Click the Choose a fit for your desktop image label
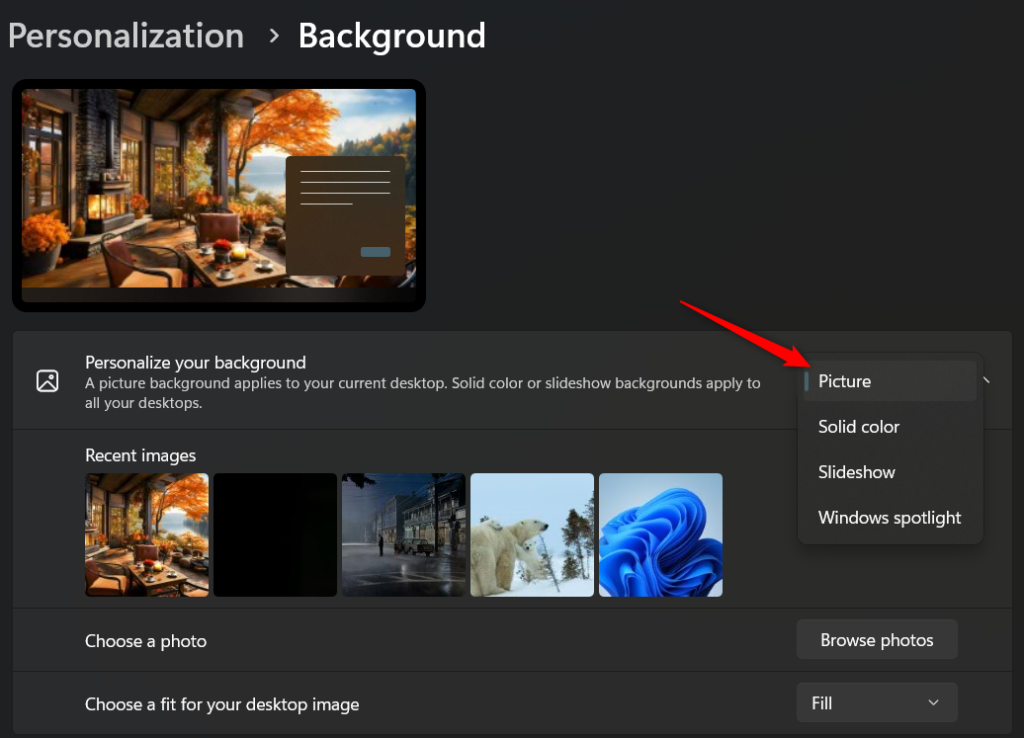This screenshot has width=1024, height=738. coord(222,704)
